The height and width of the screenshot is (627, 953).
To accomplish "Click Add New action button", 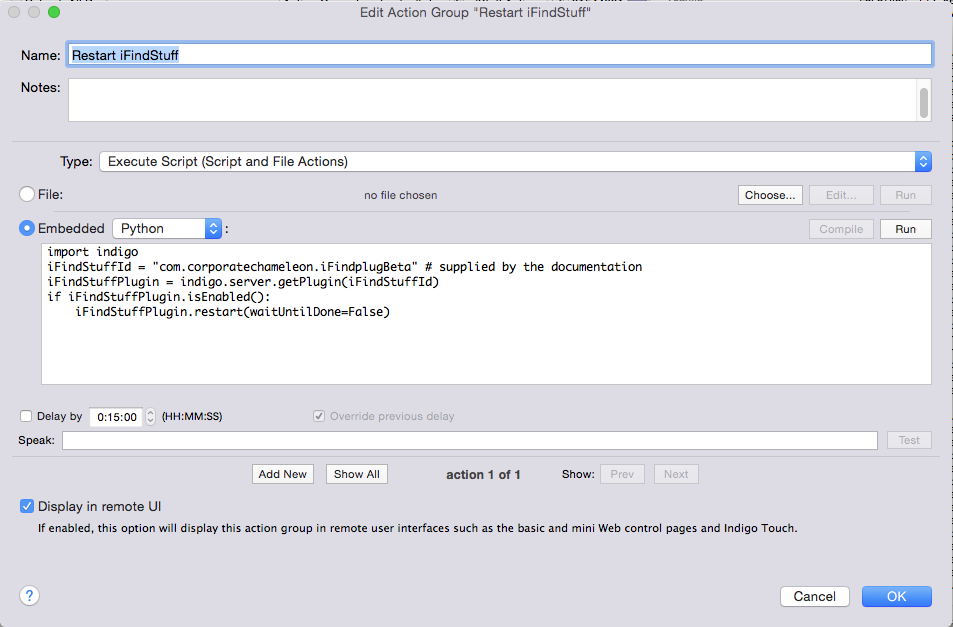I will [x=283, y=474].
